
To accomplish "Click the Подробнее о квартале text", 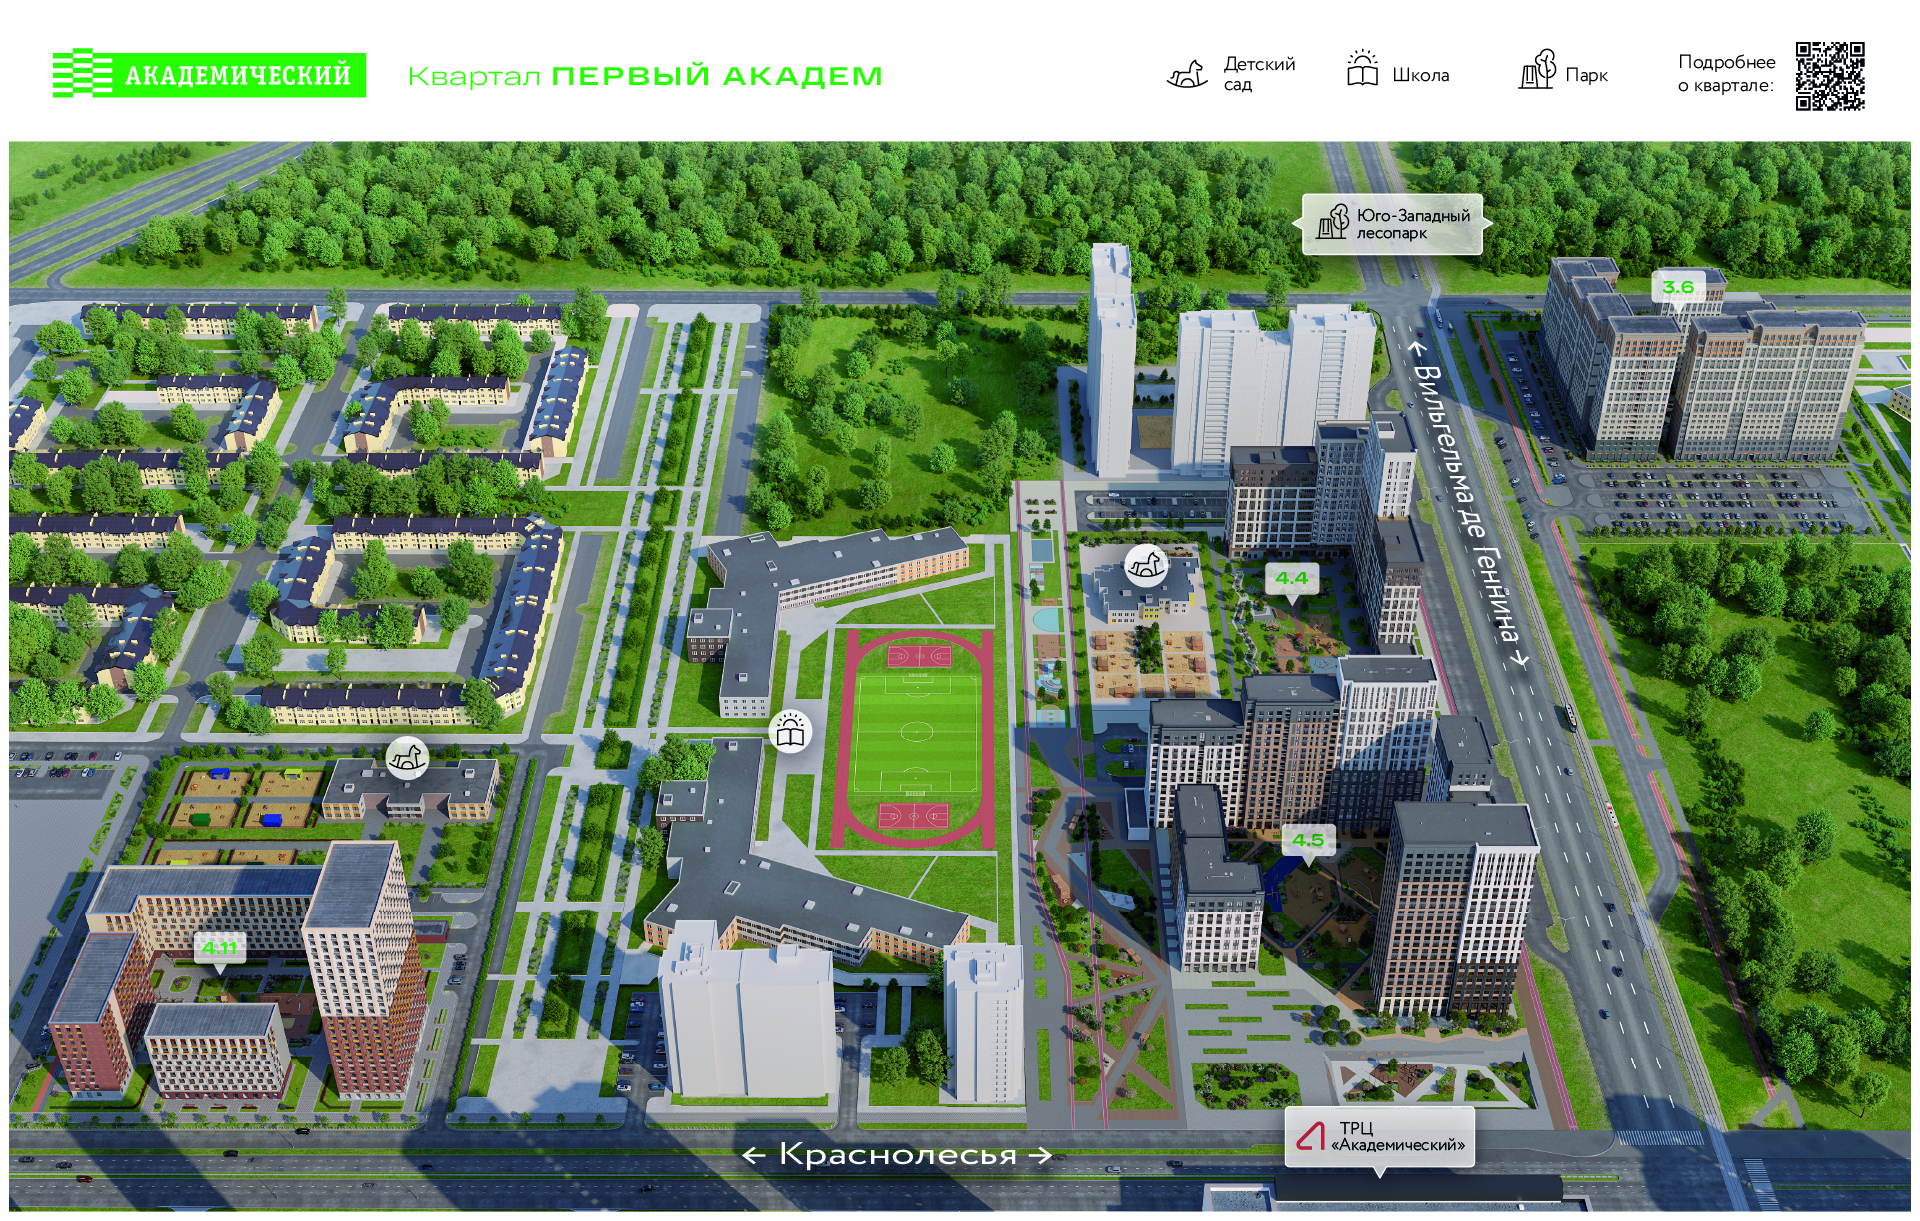I will [x=1726, y=74].
